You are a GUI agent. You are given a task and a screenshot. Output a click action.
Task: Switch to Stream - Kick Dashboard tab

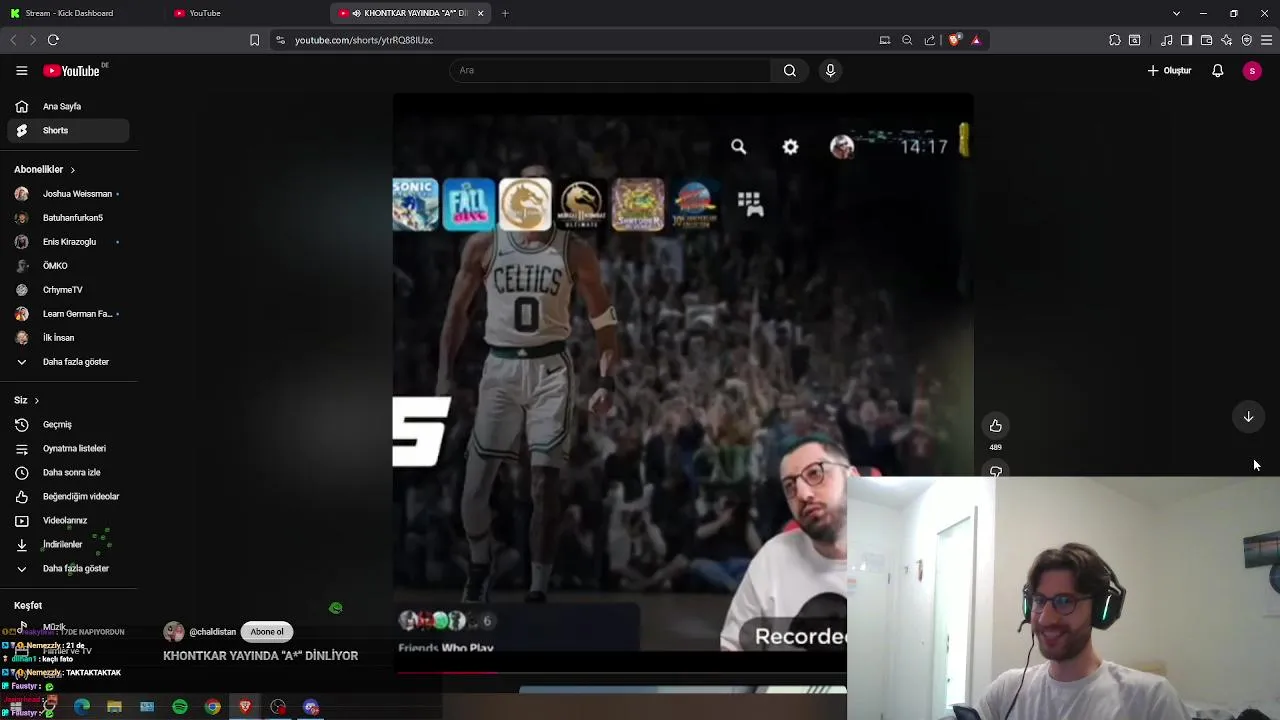[80, 13]
